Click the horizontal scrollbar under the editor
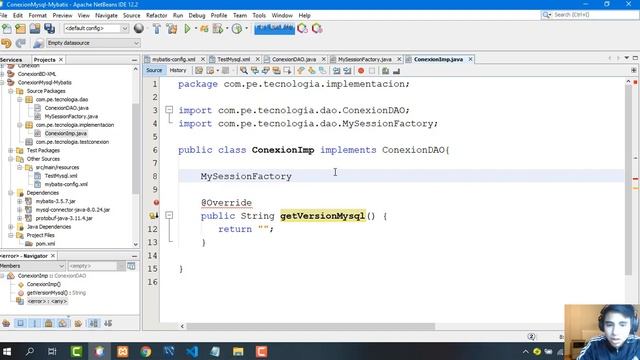 pyautogui.click(x=310, y=326)
